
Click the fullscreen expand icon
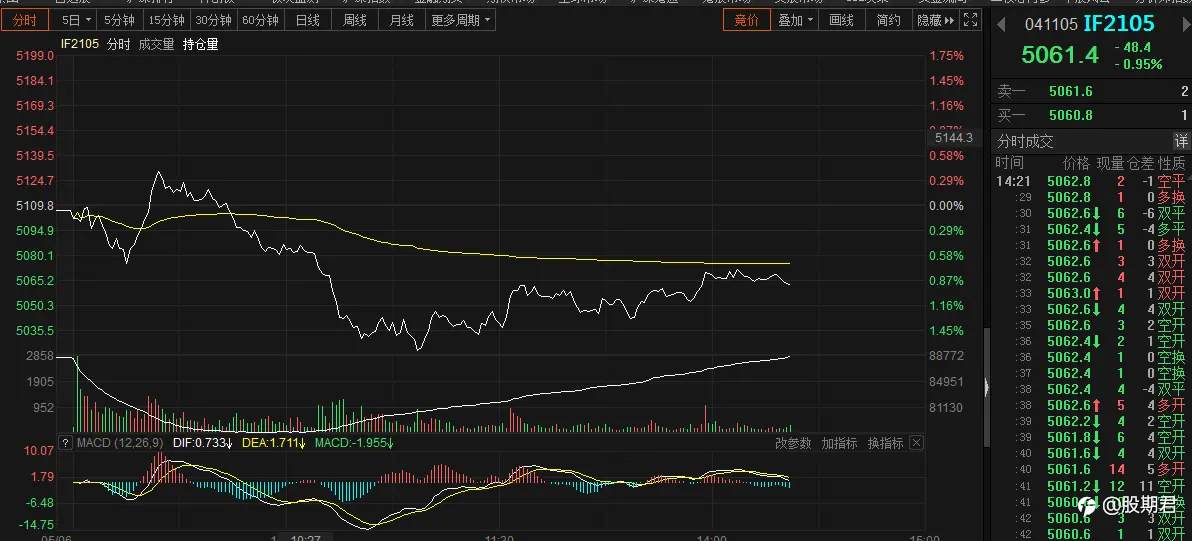970,21
